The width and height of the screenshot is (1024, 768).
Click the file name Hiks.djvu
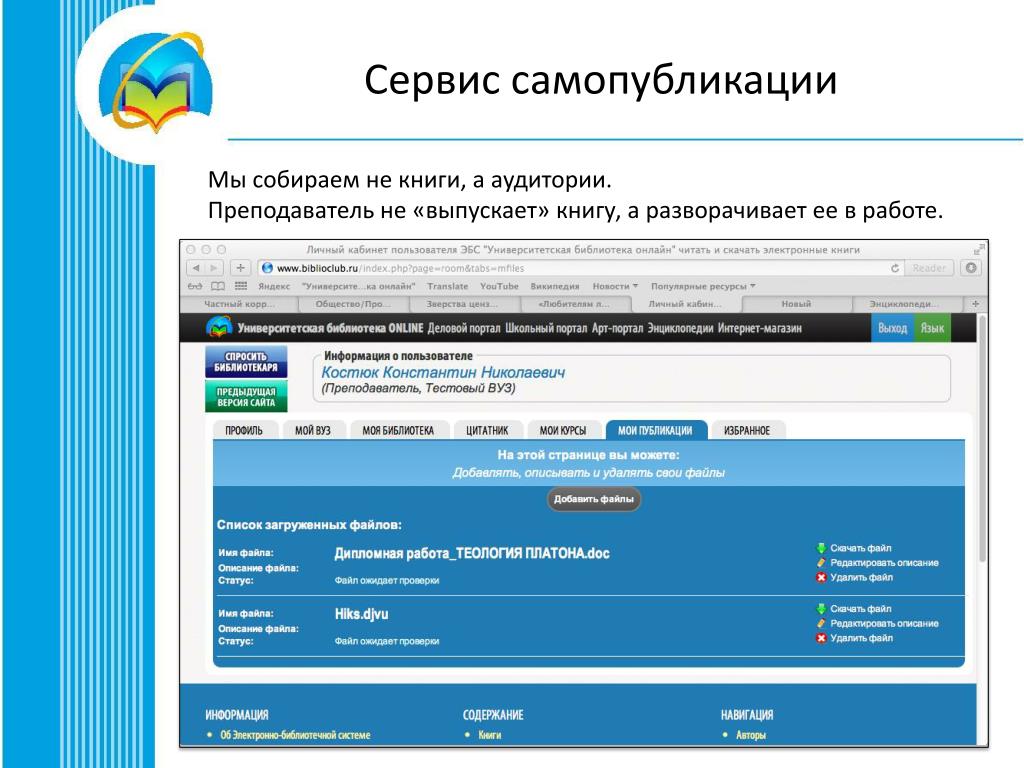[361, 614]
